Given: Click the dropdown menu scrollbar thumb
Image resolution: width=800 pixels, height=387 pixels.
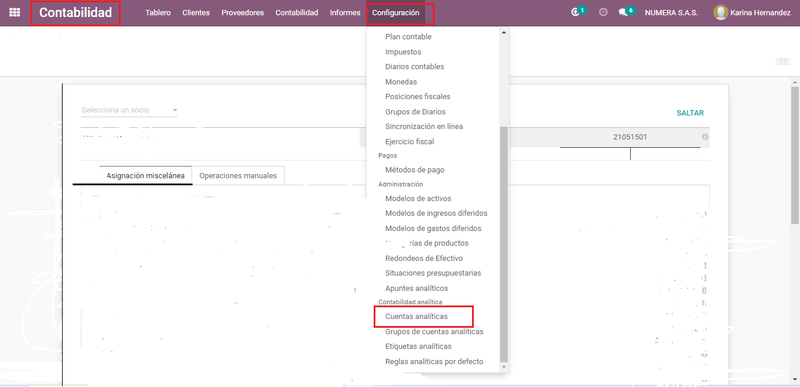Looking at the screenshot, I should (504, 244).
